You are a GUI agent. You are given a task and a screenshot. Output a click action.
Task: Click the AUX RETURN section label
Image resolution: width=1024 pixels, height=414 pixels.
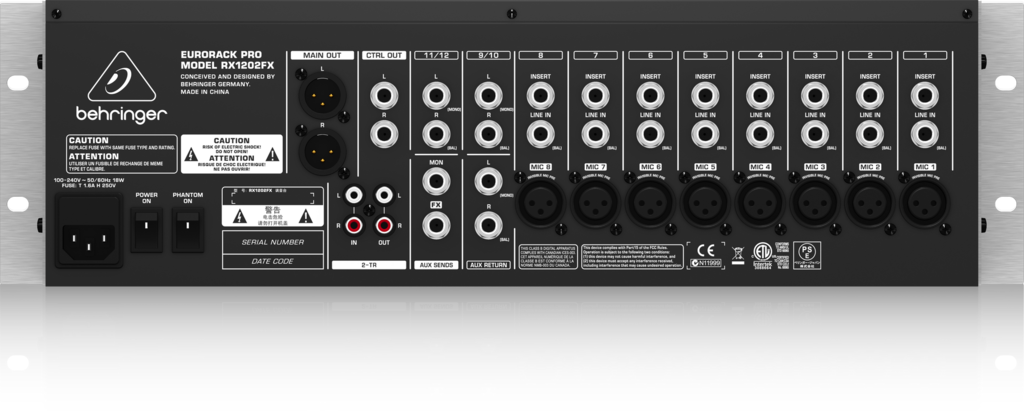point(488,265)
